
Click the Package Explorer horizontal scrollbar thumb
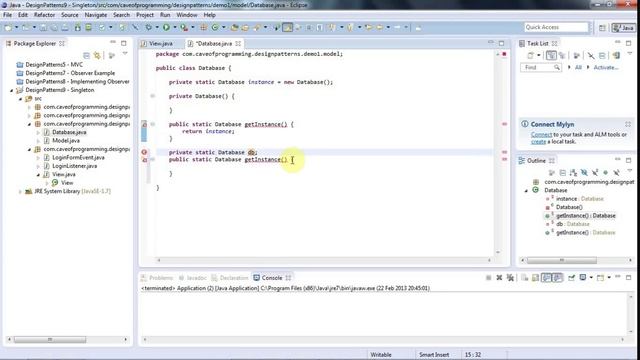(x=50, y=340)
